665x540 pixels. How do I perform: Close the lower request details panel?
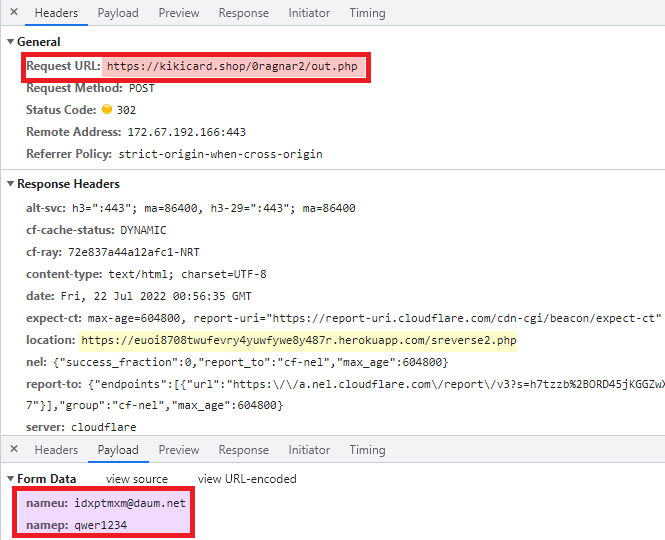pos(14,450)
